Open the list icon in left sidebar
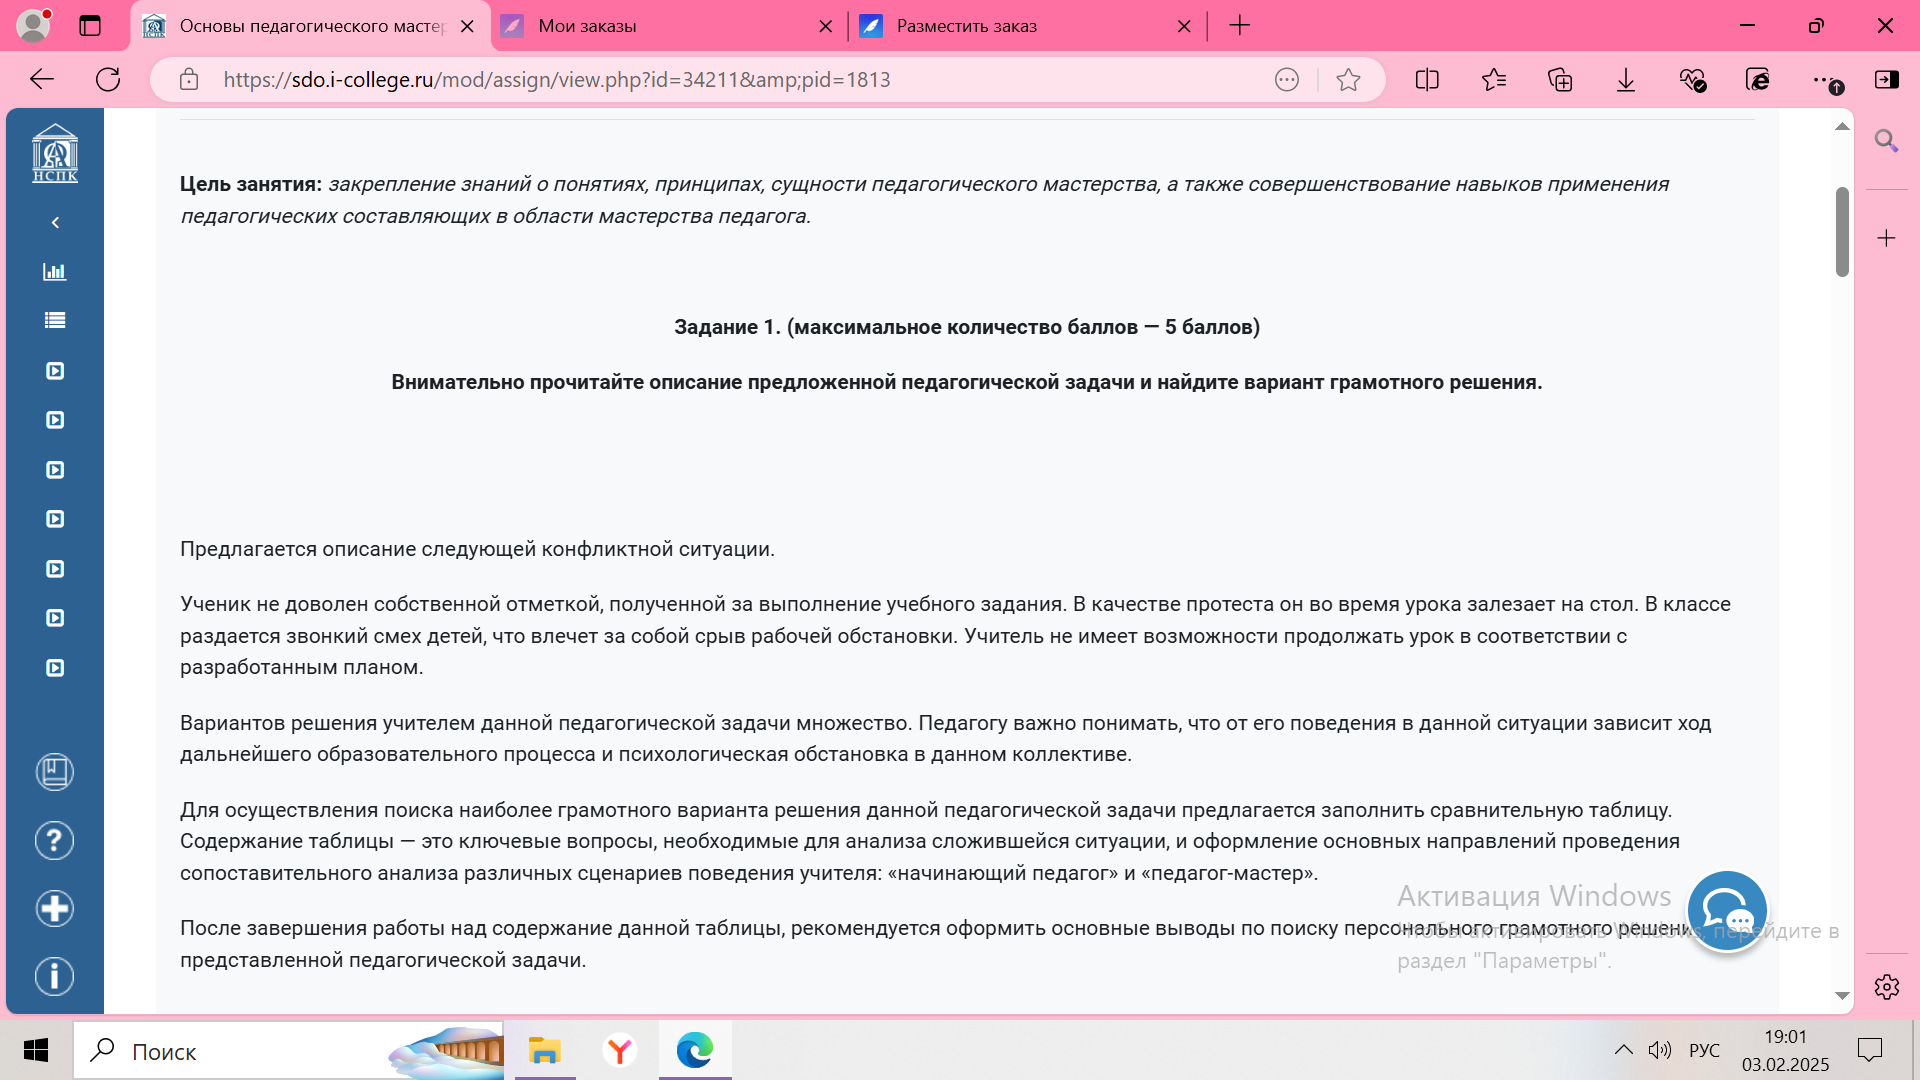1920x1080 pixels. tap(55, 321)
